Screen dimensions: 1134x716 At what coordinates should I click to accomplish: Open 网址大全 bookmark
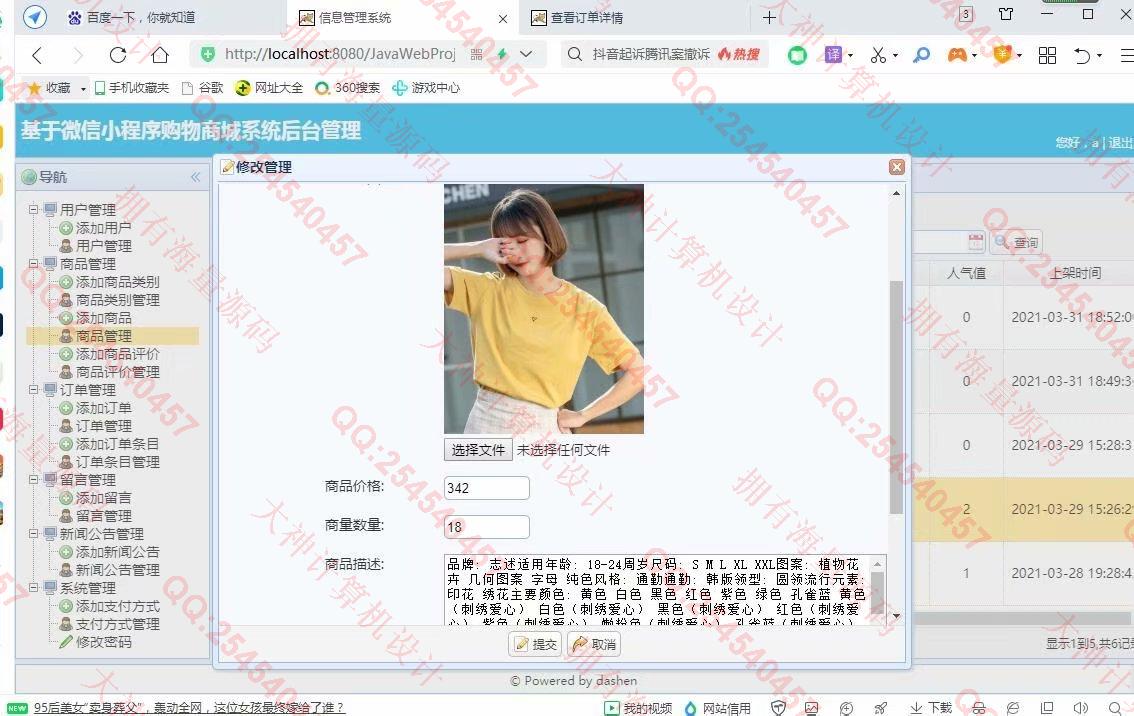[269, 88]
